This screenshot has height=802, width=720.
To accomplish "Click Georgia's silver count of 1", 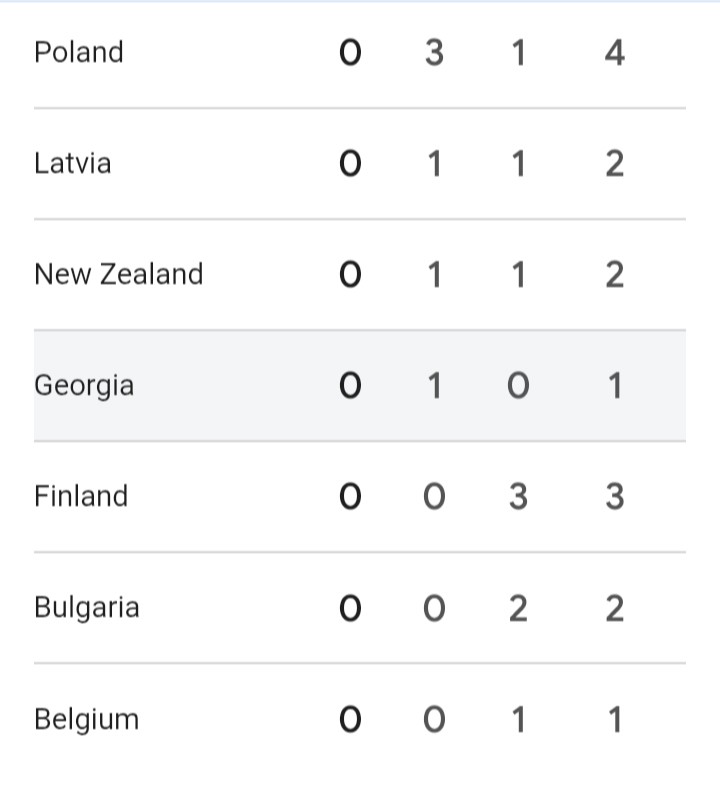I will click(433, 386).
